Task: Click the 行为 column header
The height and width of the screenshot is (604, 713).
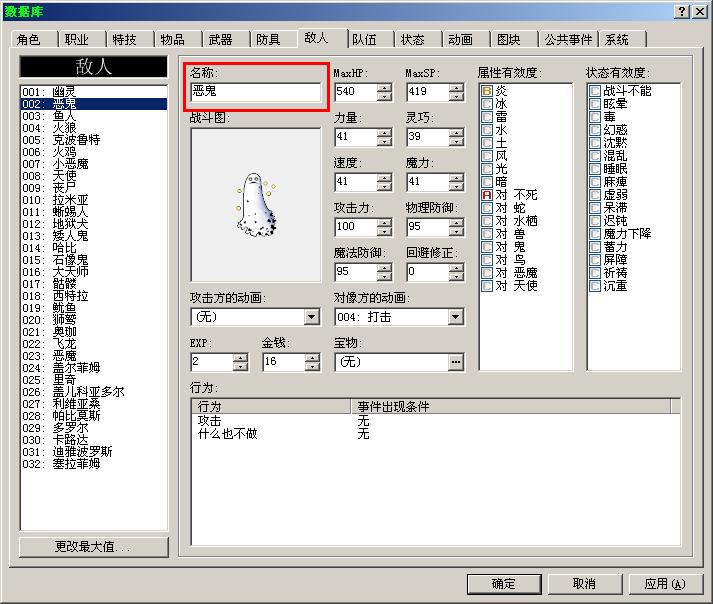Action: pyautogui.click(x=271, y=406)
